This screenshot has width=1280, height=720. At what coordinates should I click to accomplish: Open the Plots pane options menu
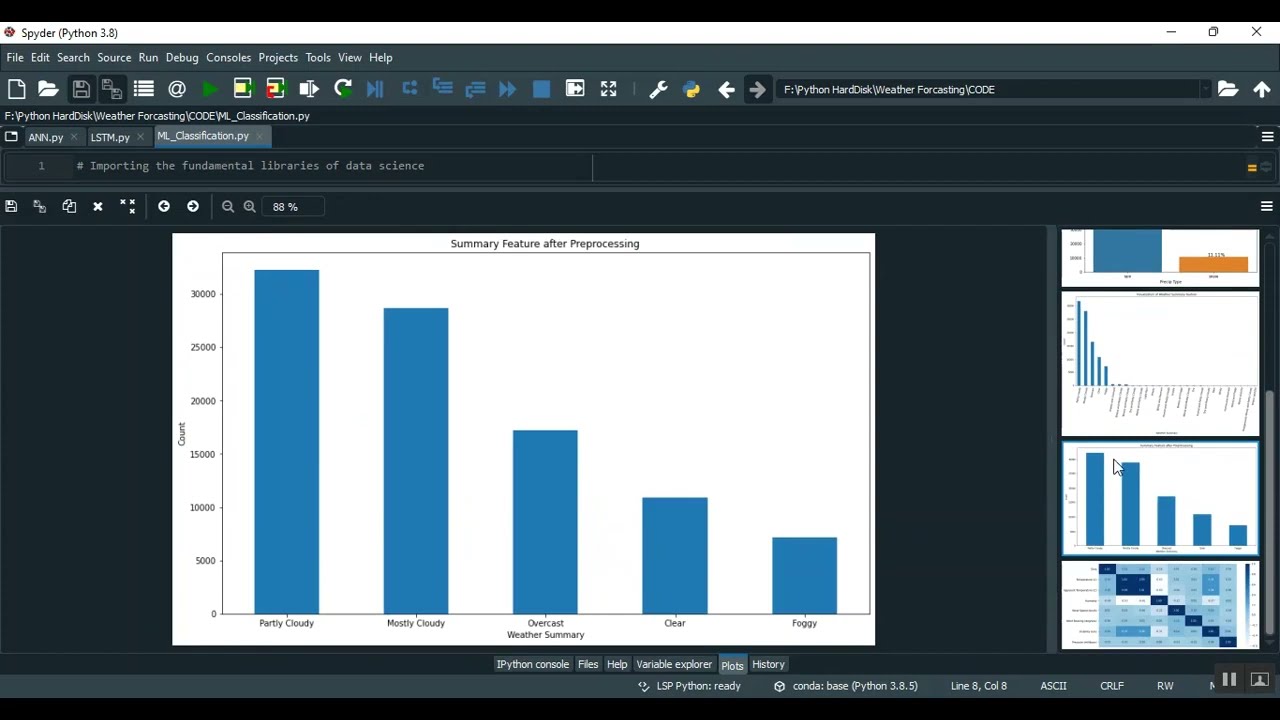click(1266, 206)
